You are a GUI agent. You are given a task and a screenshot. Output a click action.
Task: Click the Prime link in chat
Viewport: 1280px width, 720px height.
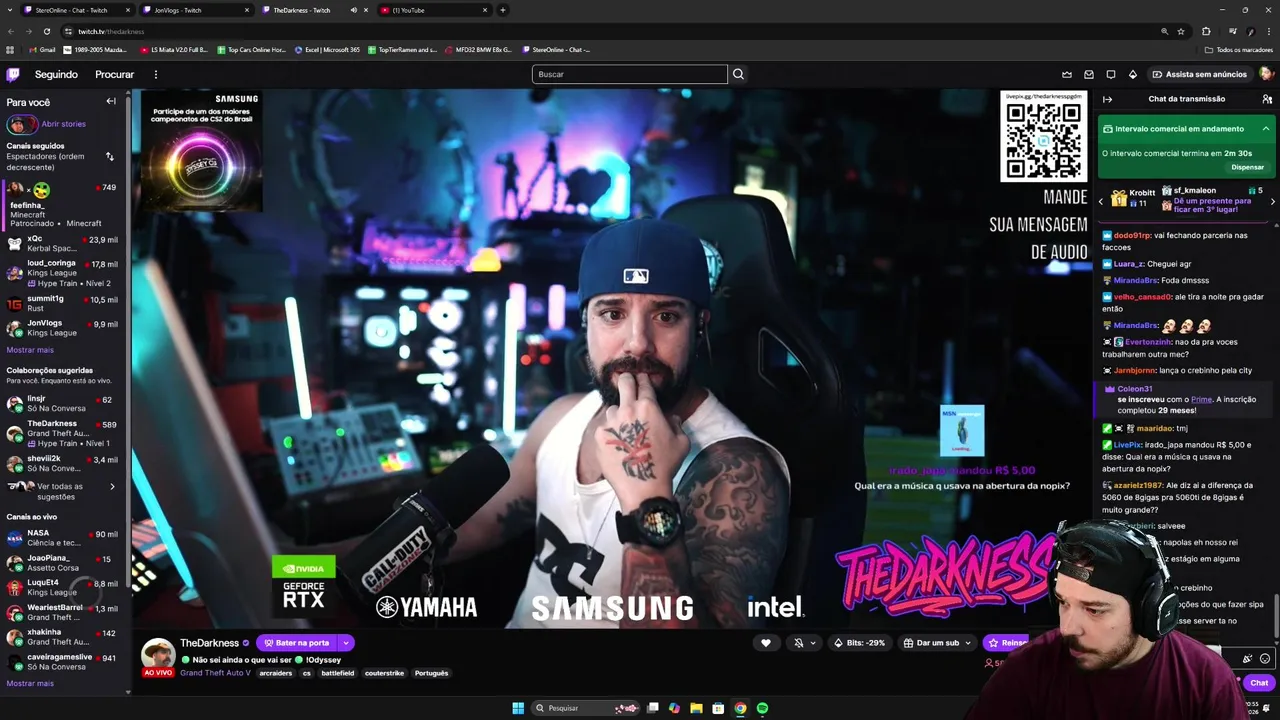(1202, 400)
